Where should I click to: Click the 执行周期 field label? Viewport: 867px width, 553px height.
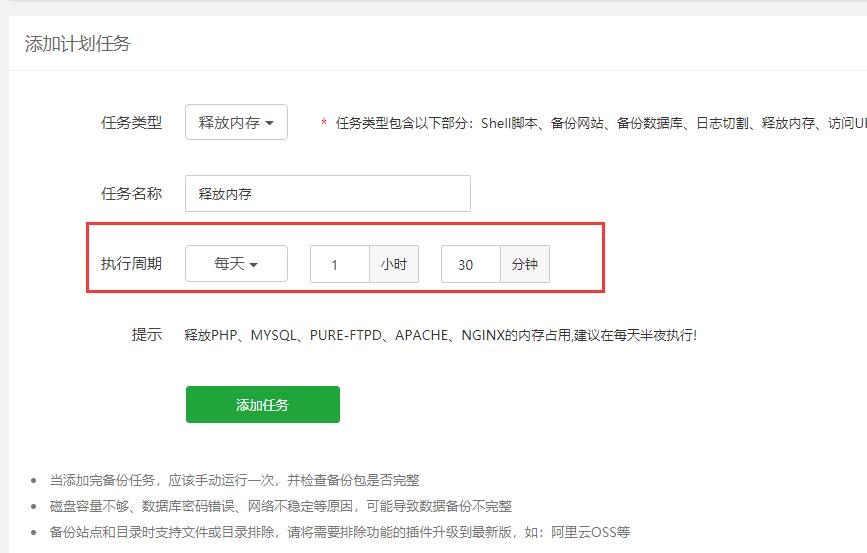[x=131, y=264]
